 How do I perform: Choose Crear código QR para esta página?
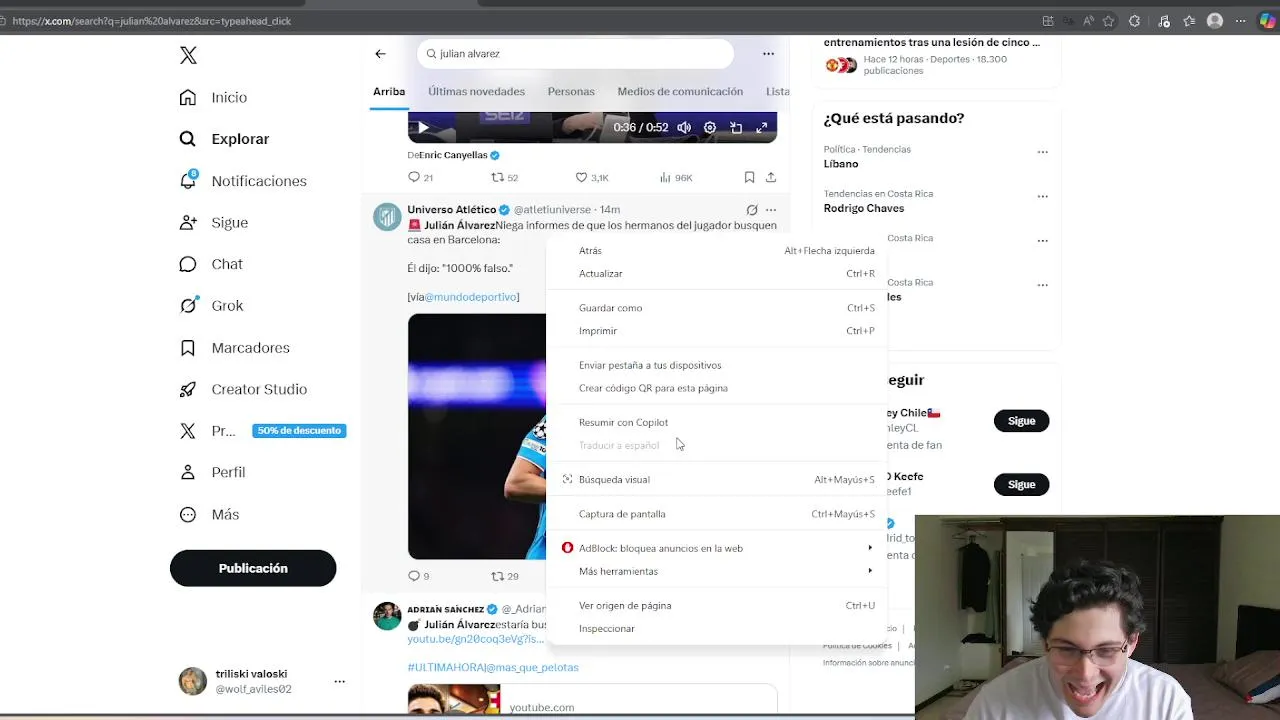[x=717, y=388]
